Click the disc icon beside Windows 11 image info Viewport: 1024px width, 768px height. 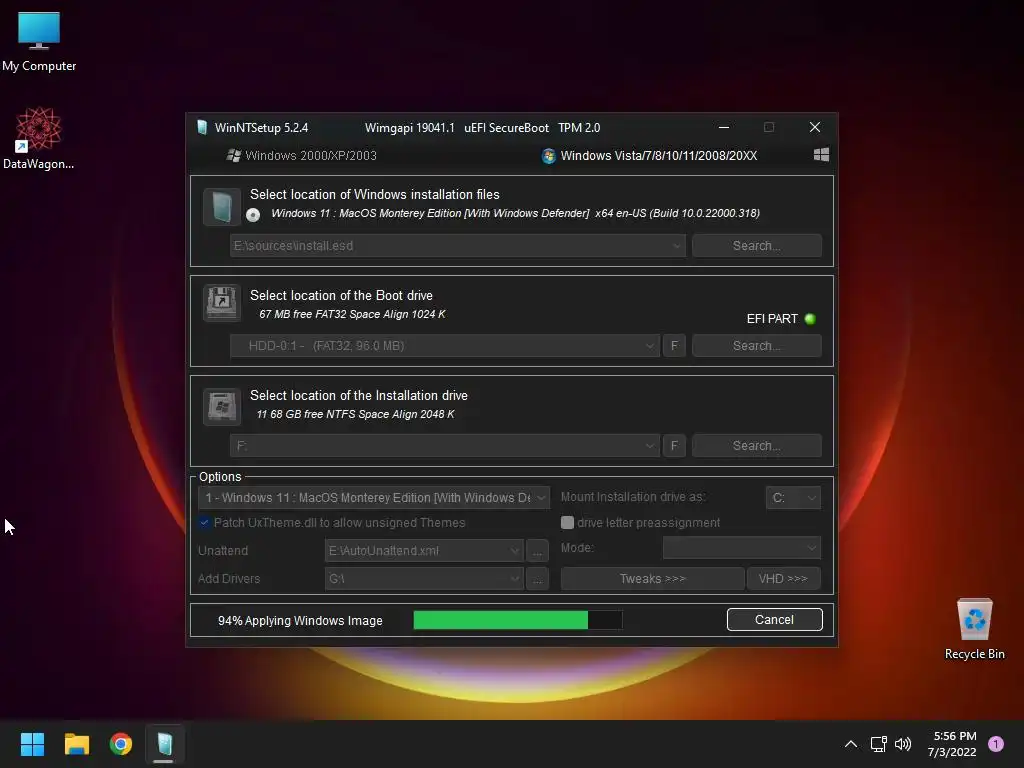[253, 215]
